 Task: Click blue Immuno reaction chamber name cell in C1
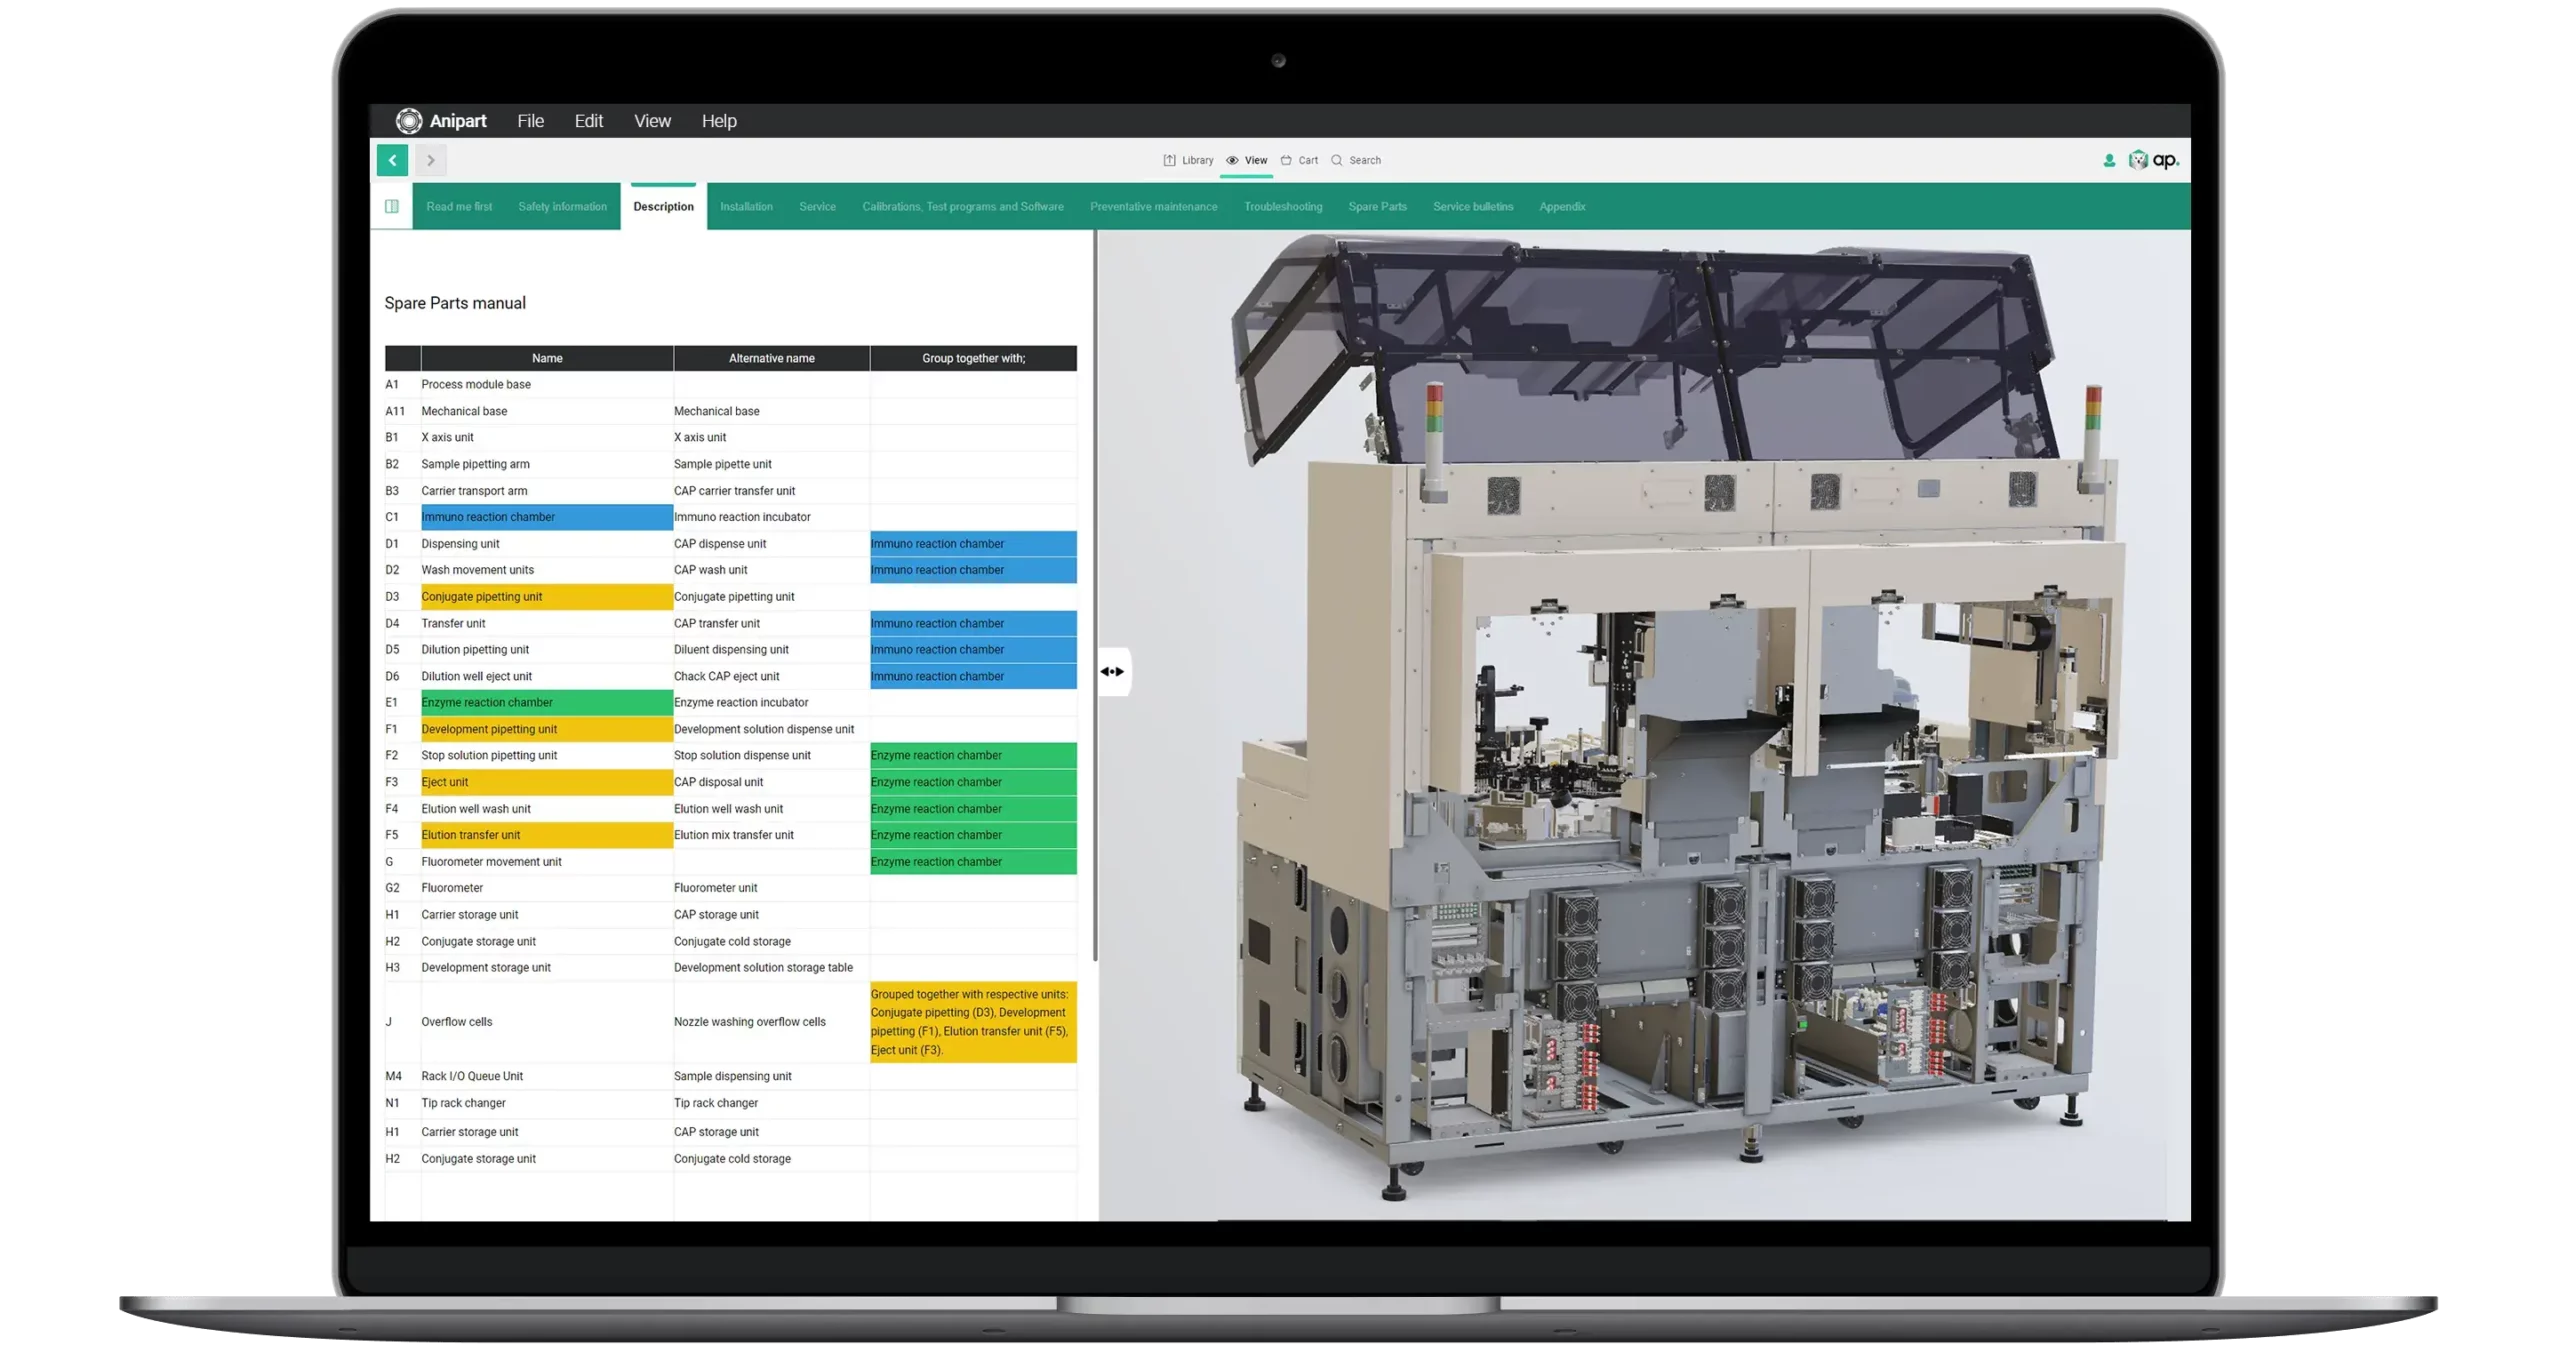[x=546, y=517]
